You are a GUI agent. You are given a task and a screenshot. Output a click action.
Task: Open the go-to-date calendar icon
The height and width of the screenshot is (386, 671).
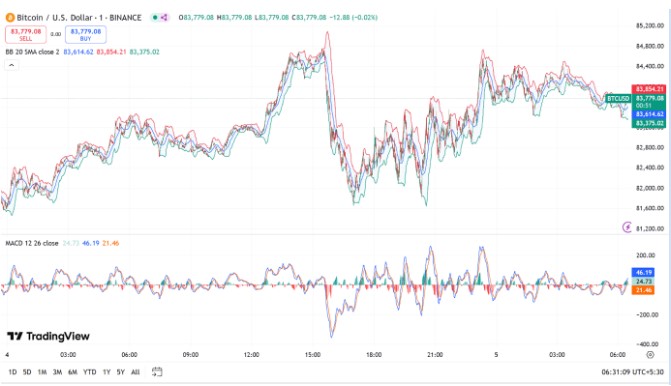157,372
